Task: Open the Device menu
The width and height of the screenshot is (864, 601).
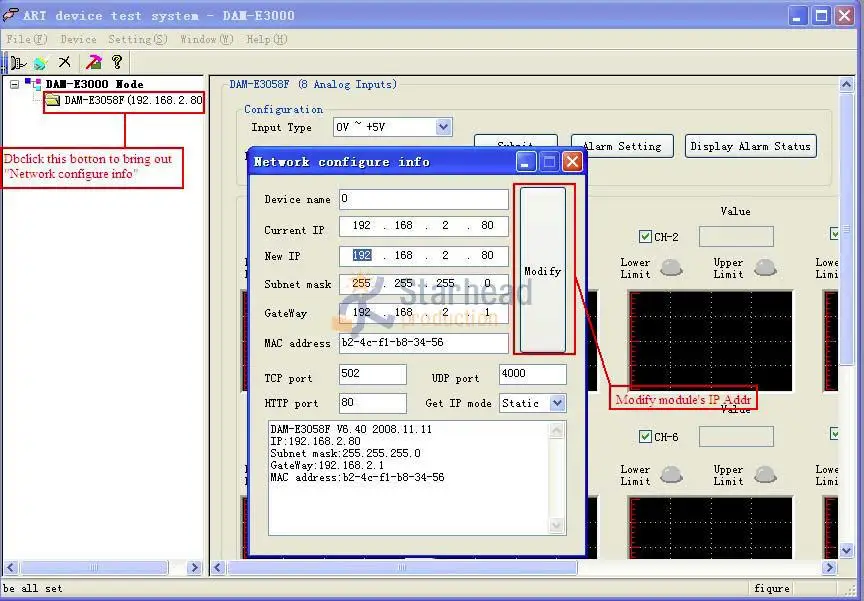Action: 78,39
